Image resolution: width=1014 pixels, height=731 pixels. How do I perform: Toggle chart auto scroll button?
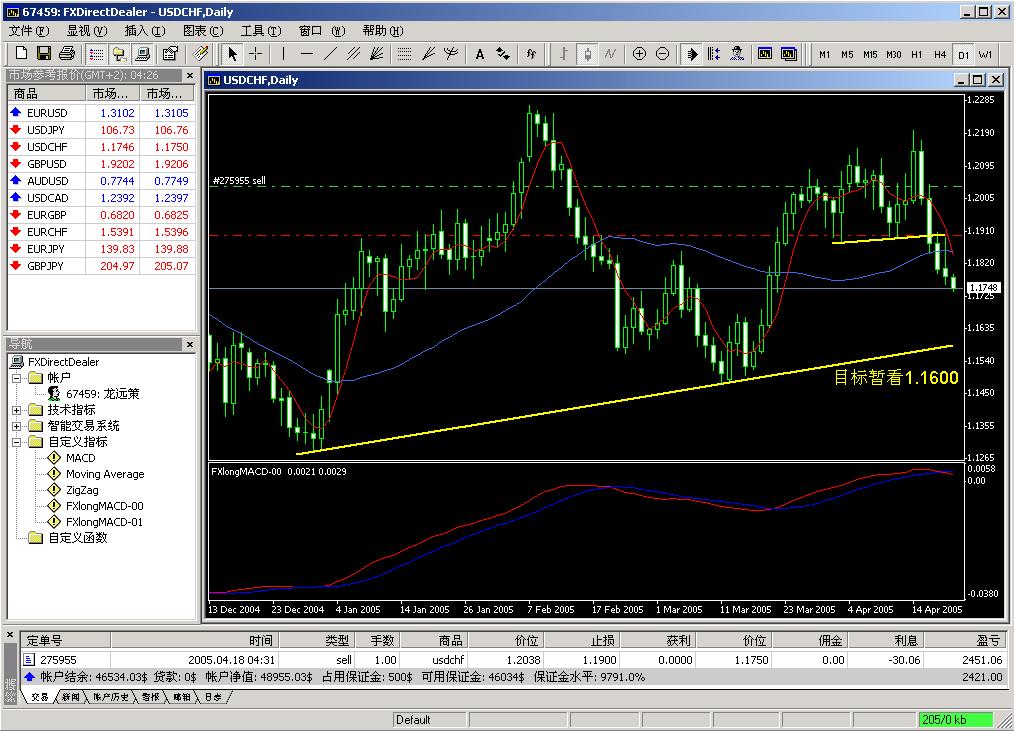coord(691,54)
